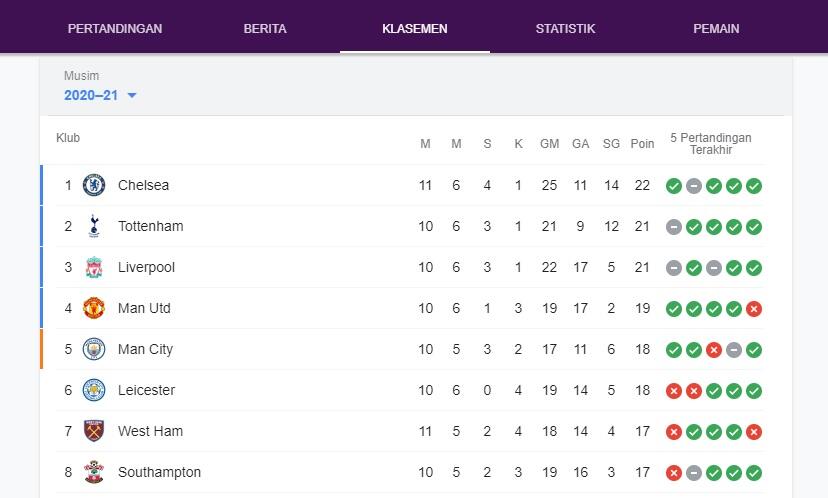828x498 pixels.
Task: Click Chelsea's grey draw result icon
Action: pos(694,186)
